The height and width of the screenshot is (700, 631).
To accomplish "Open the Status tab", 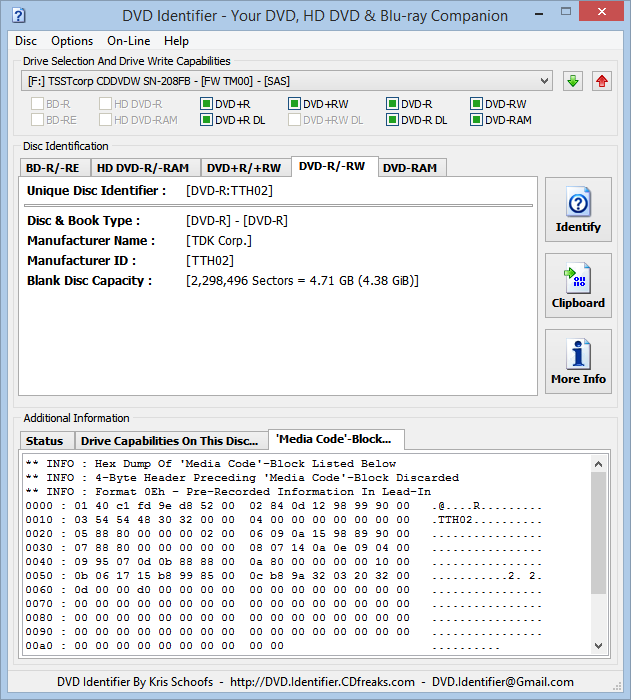I will coord(45,441).
